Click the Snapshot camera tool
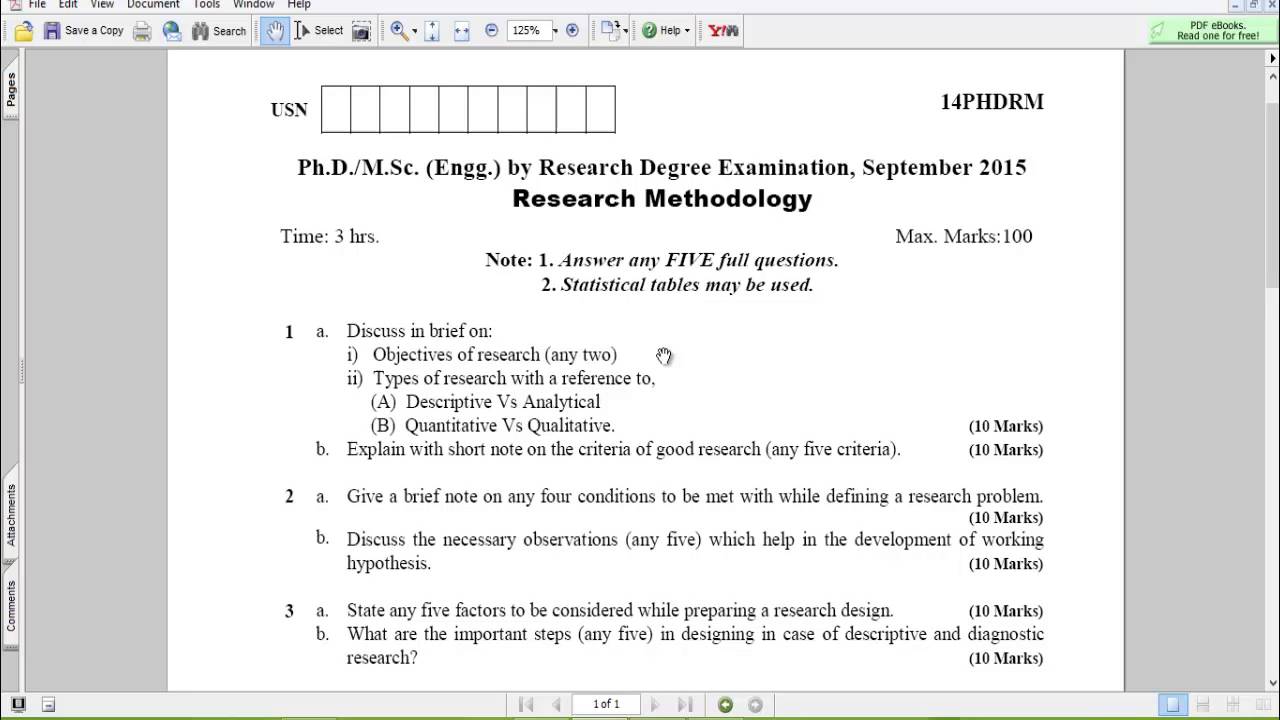 tap(361, 31)
